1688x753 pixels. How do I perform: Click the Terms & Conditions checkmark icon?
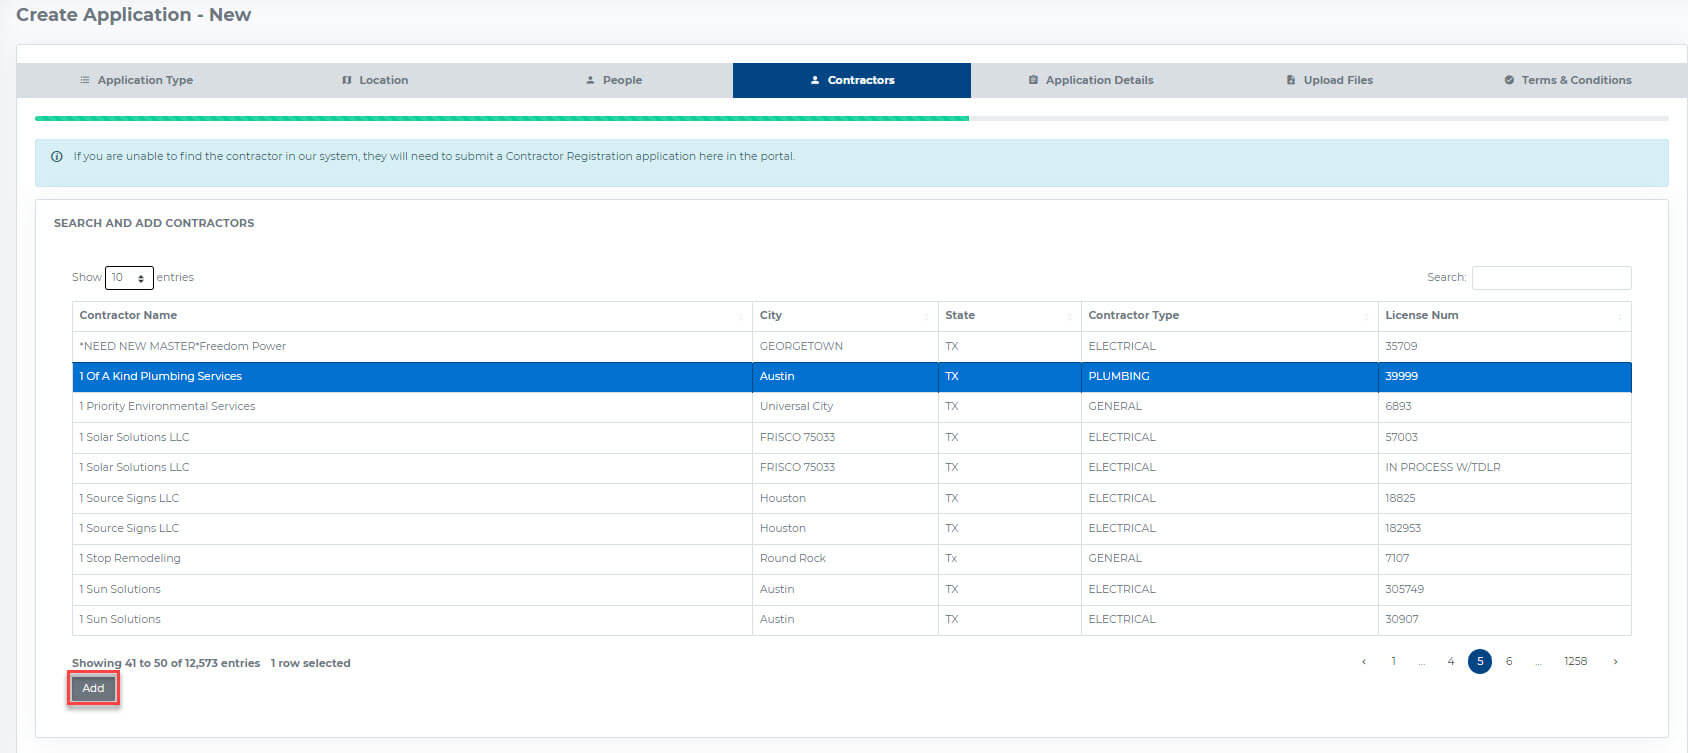pos(1509,80)
